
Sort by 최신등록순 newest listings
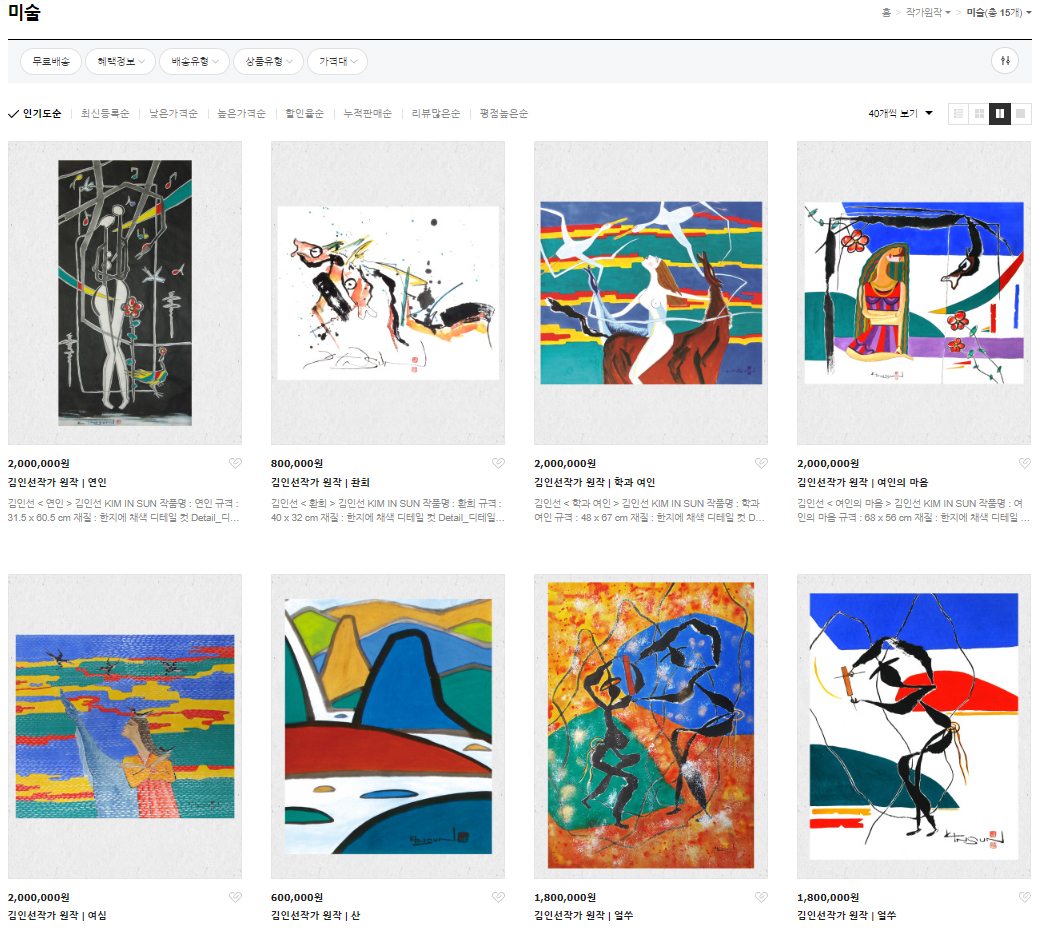click(x=105, y=113)
